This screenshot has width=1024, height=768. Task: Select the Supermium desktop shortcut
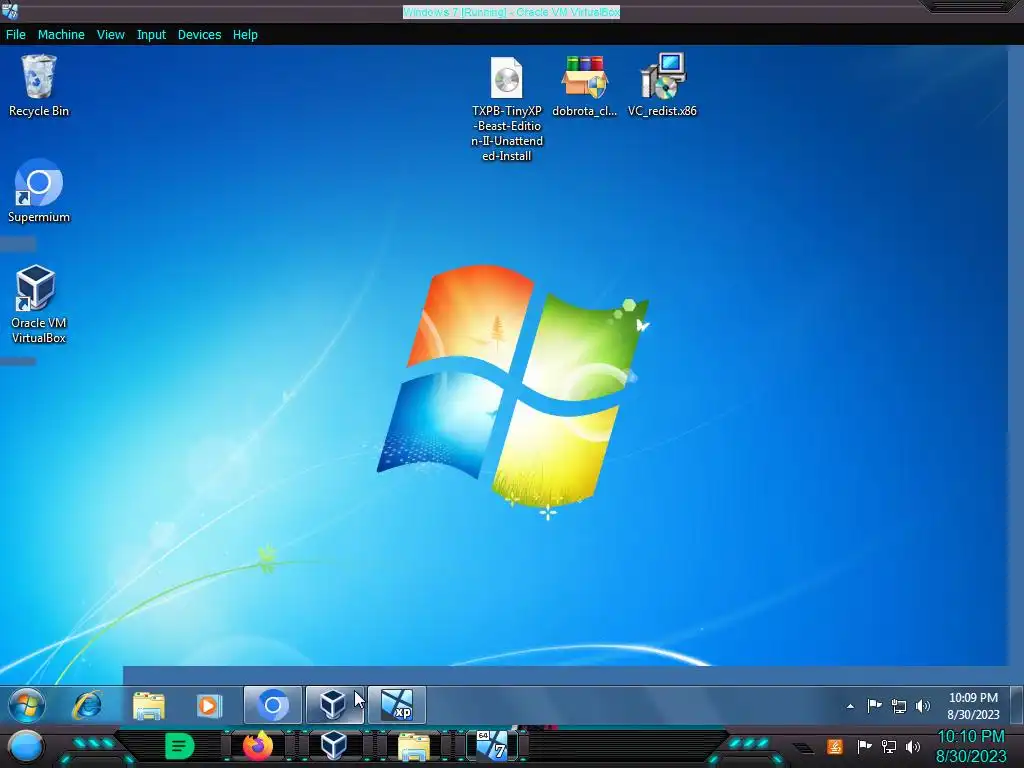pos(39,191)
